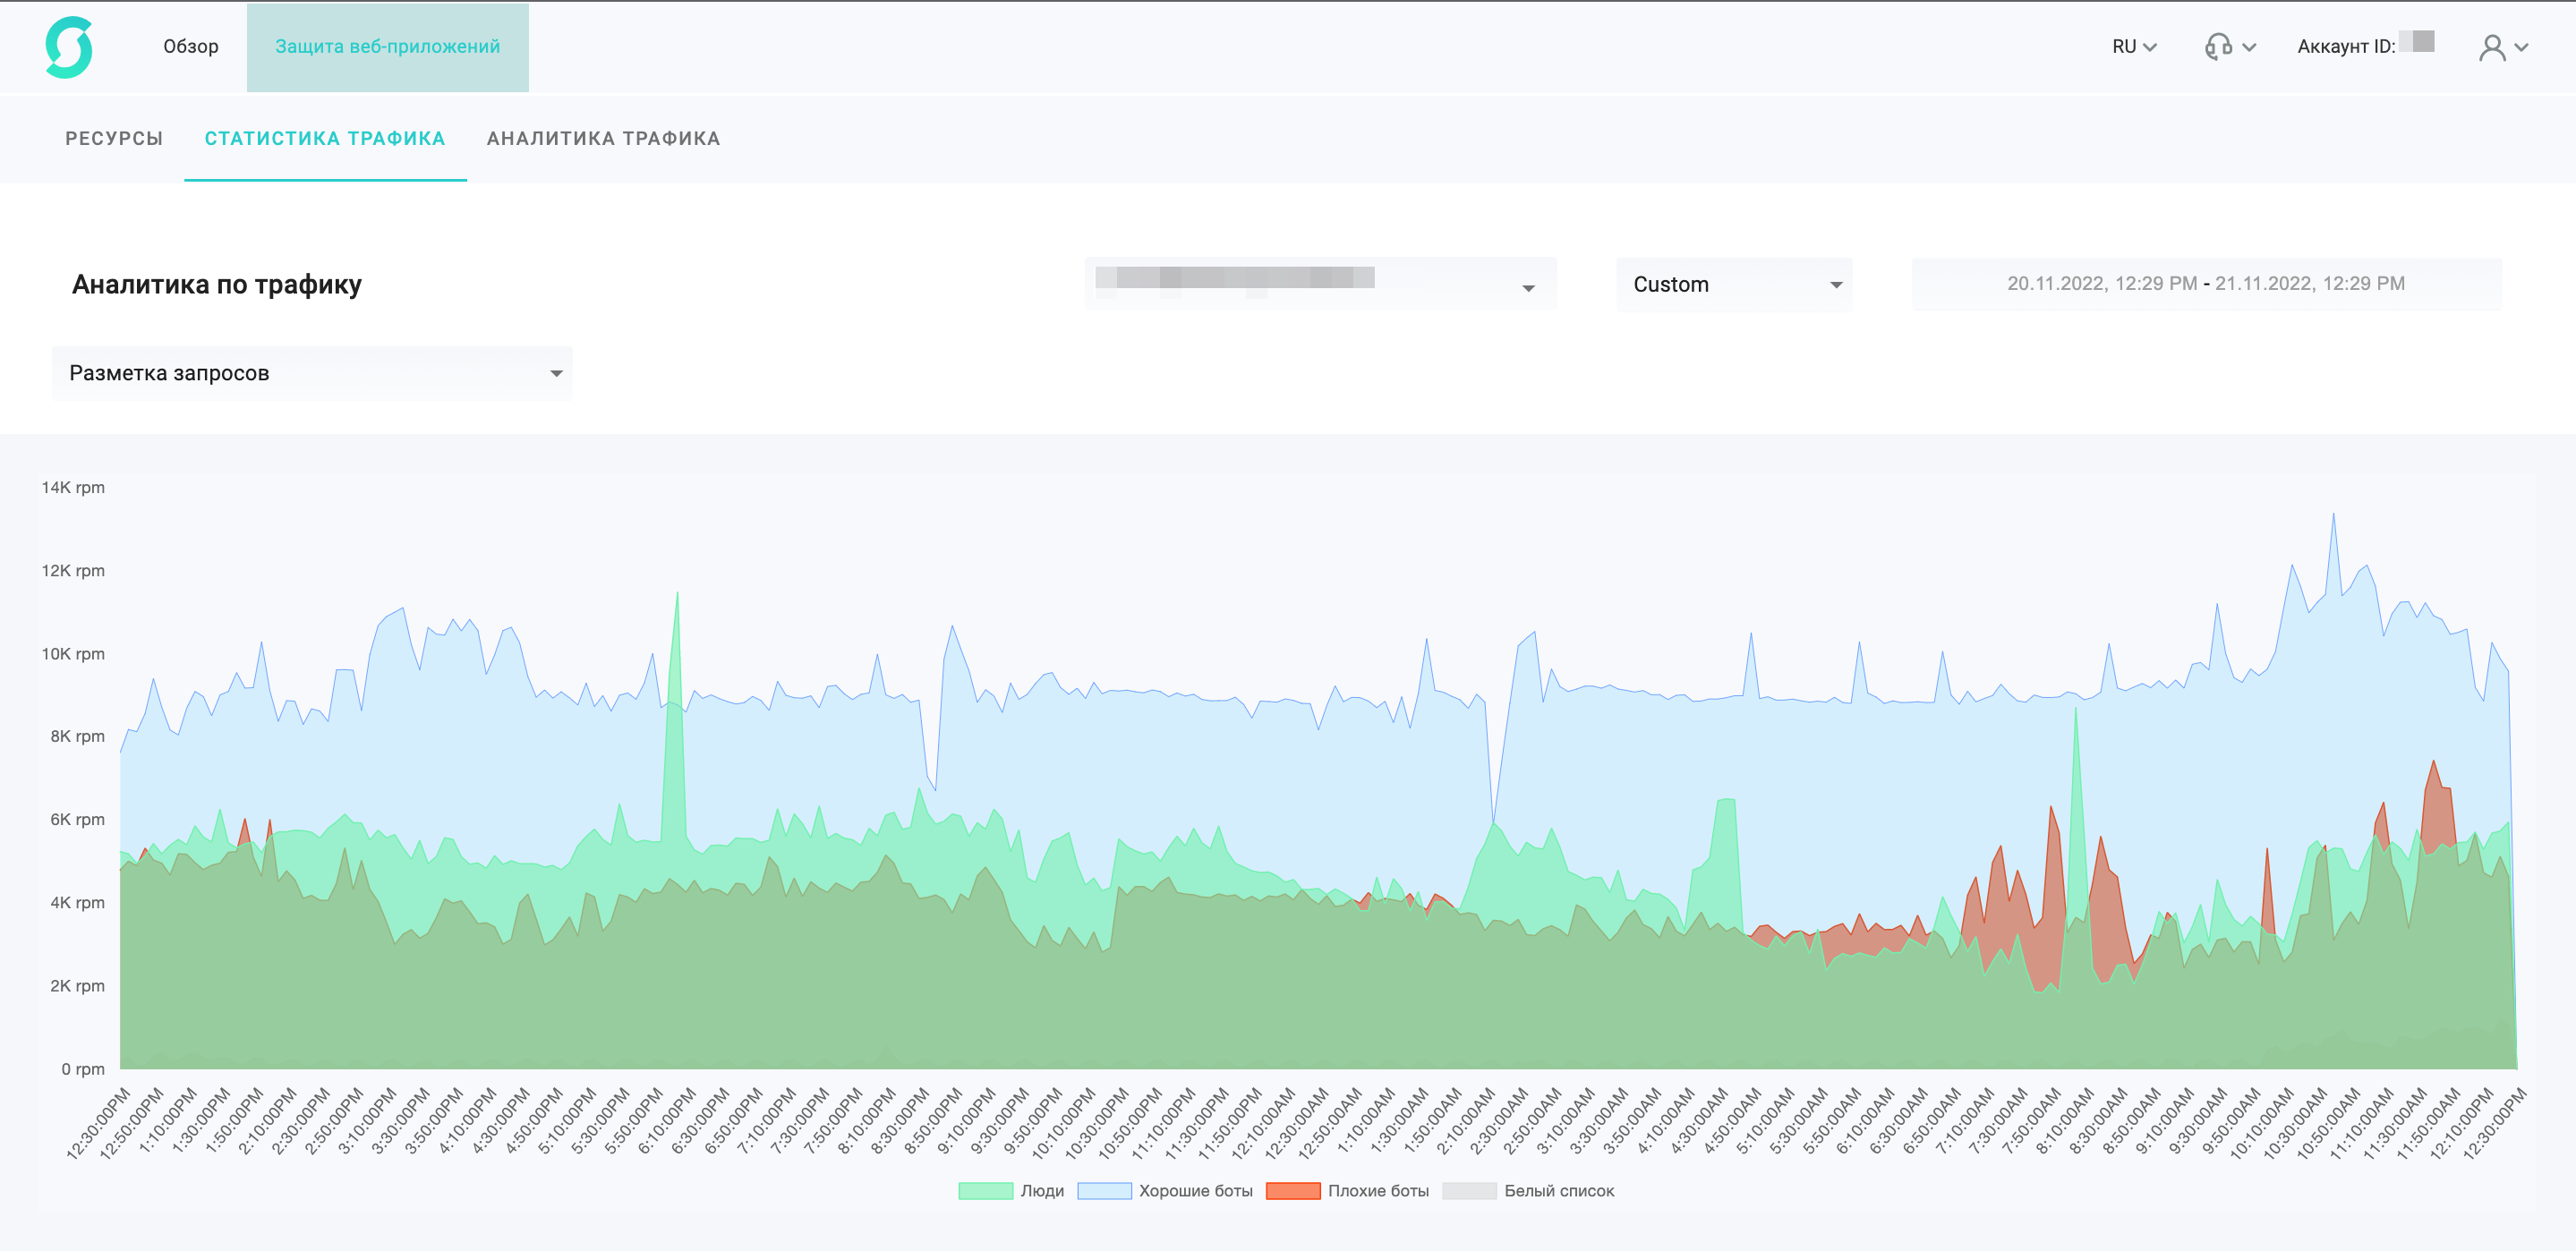Image resolution: width=2576 pixels, height=1251 pixels.
Task: Open the Разметка запросов dropdown
Action: (312, 373)
